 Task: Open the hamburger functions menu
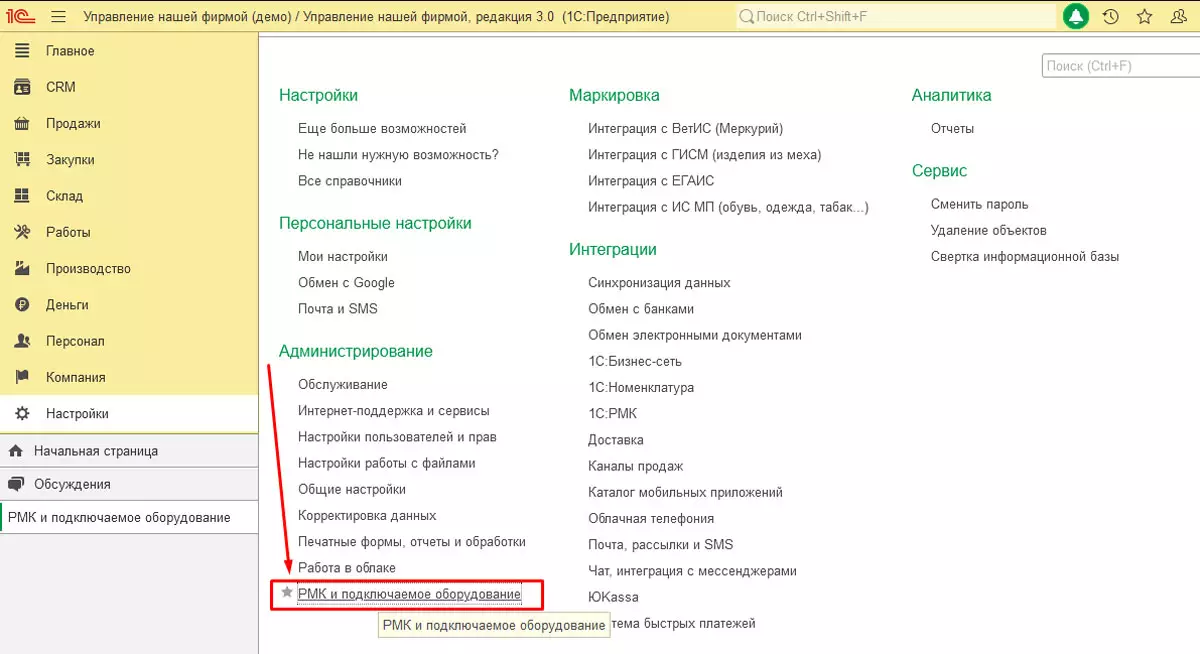pyautogui.click(x=58, y=17)
